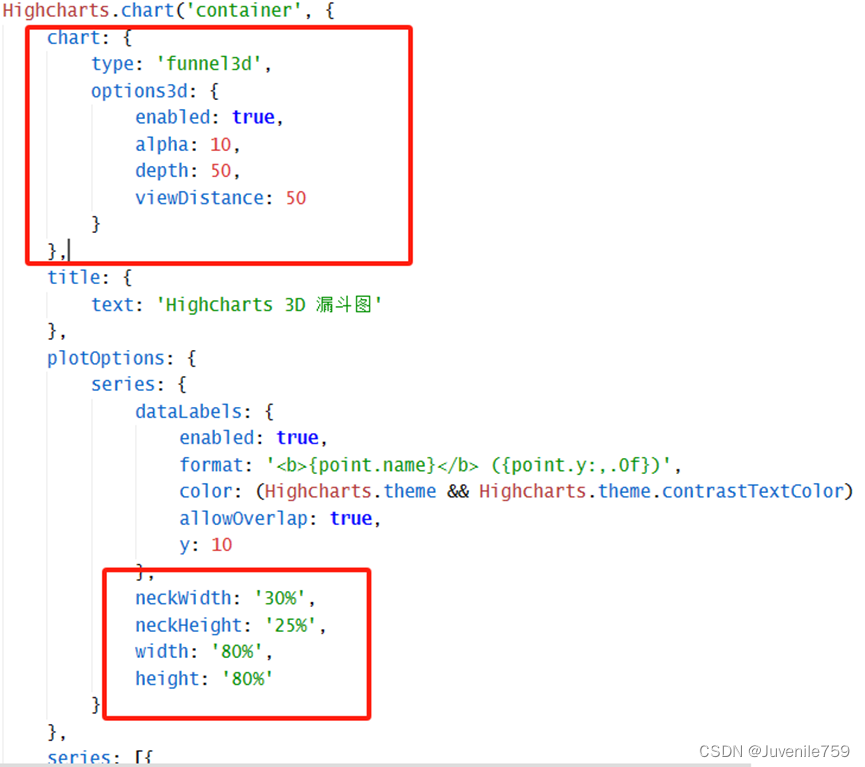Select the depth value '50'

pos(221,170)
